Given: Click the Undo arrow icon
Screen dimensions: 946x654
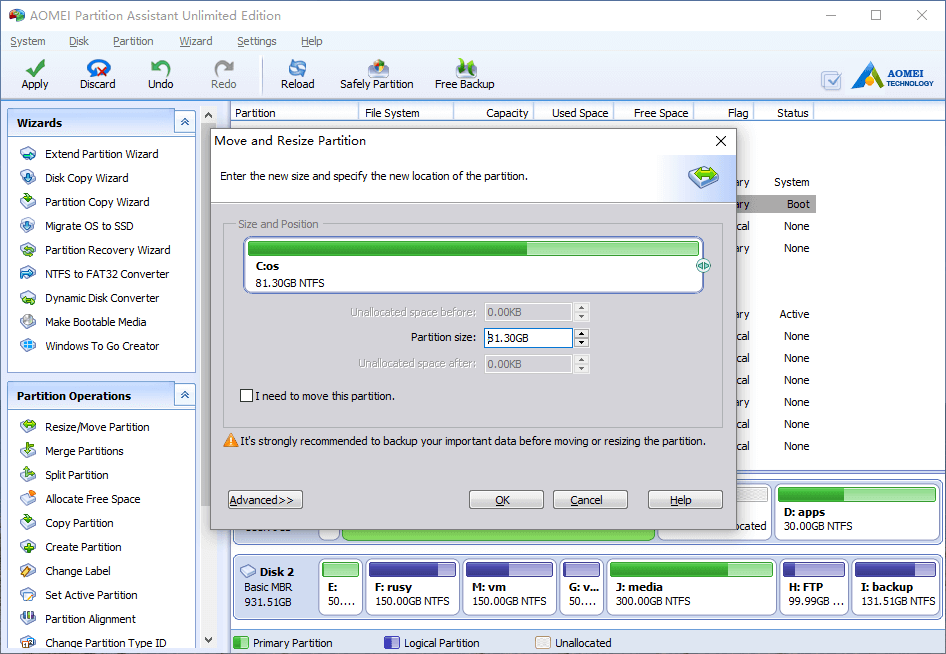Looking at the screenshot, I should pos(160,68).
